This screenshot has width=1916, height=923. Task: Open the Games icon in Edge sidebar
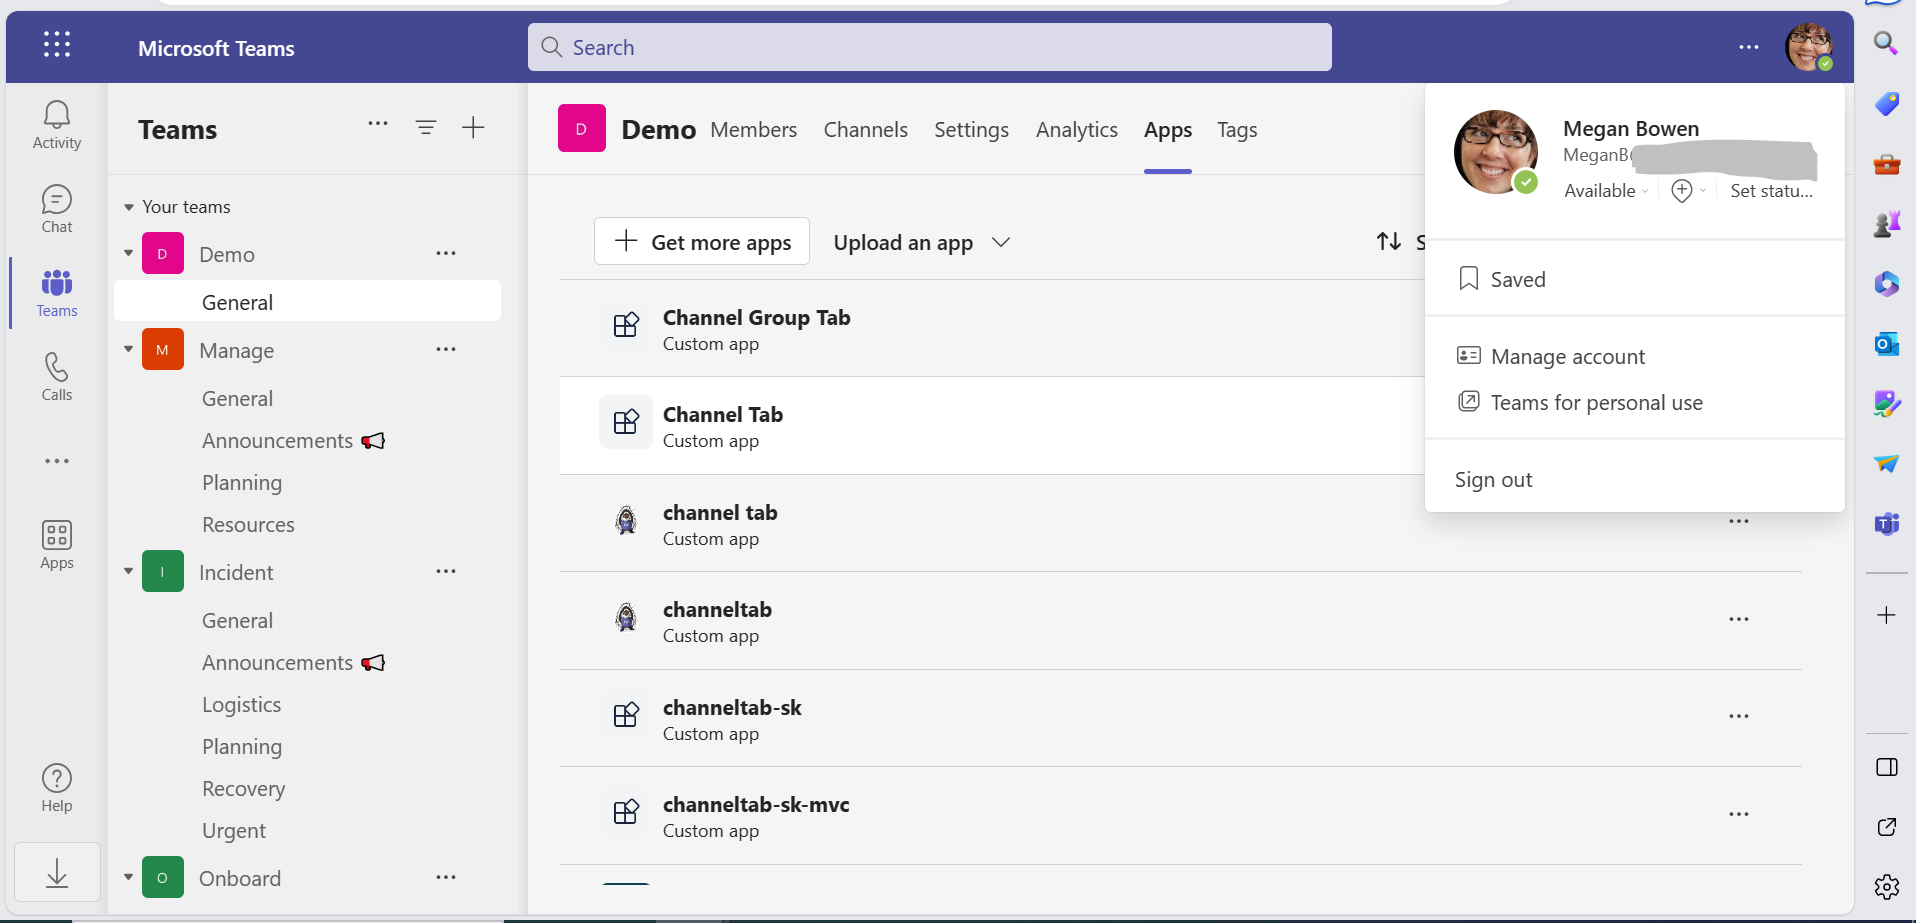point(1887,223)
